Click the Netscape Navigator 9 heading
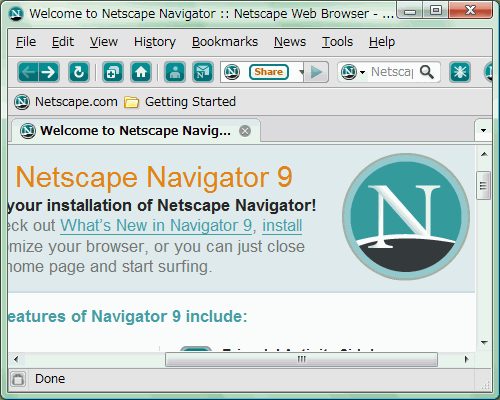Viewport: 500px width, 400px height. pos(154,178)
